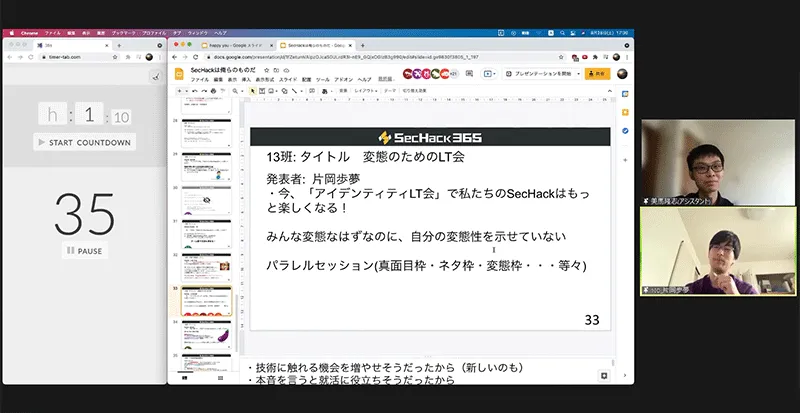Click the 切り替え効果 transition button
This screenshot has height=413, width=800.
(x=414, y=91)
